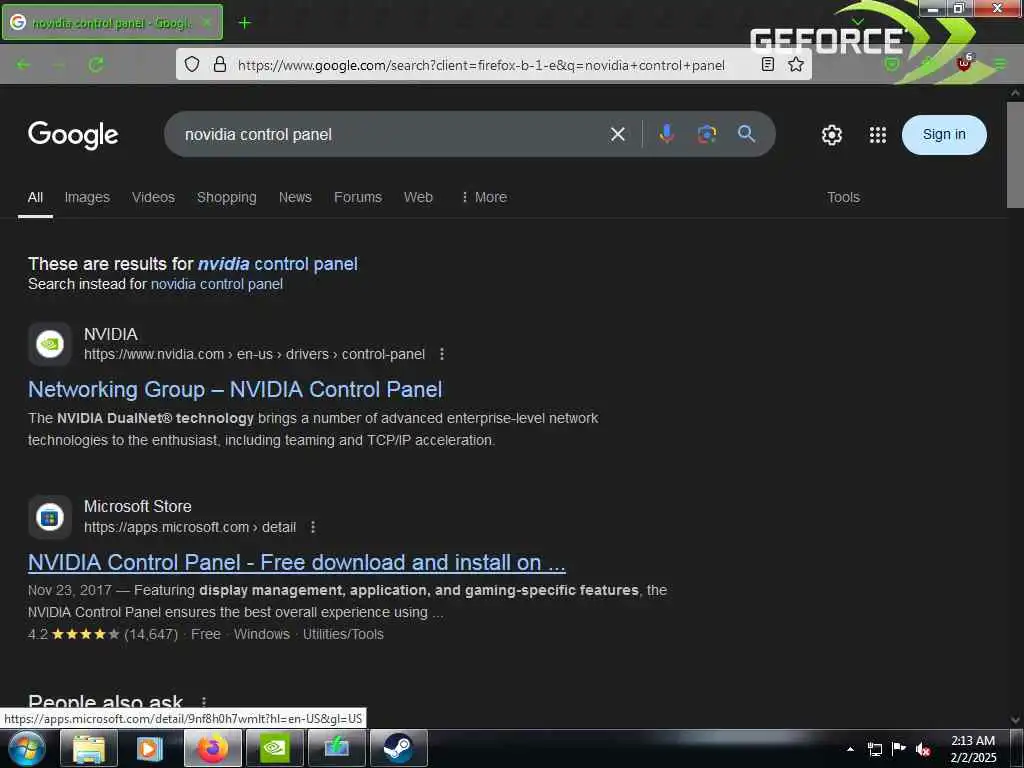Bookmark this page with the star icon
The width and height of the screenshot is (1024, 768).
(x=795, y=64)
